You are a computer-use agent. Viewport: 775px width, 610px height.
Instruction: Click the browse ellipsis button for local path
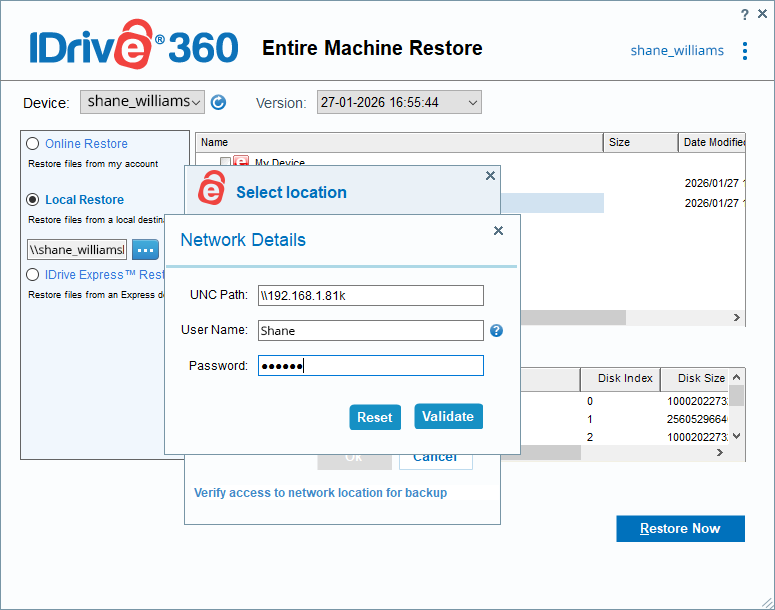[145, 249]
